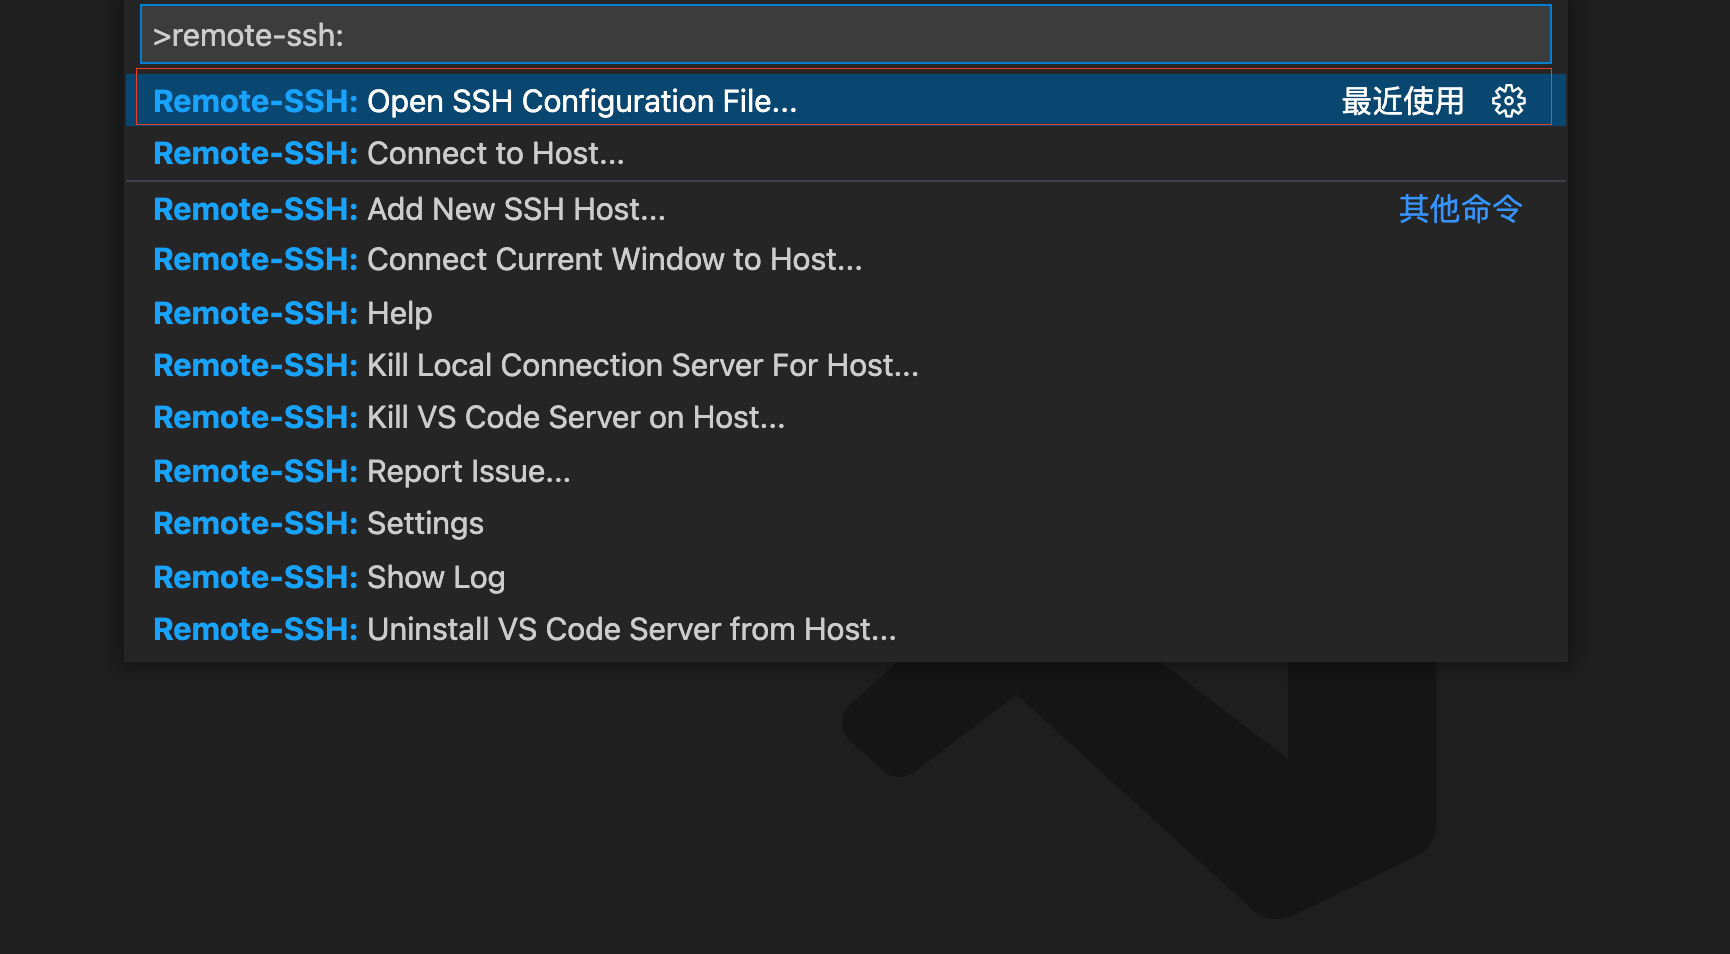Click the Remote-SSH prefix on Report Issue row
This screenshot has width=1730, height=954.
coord(255,472)
